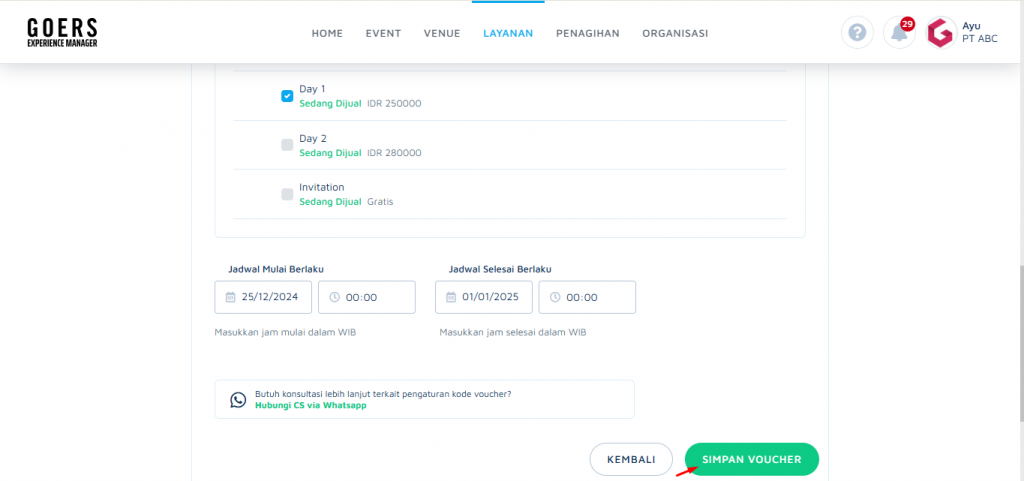Click the SIMPAN VOUCHER button
The height and width of the screenshot is (481, 1024).
(752, 459)
